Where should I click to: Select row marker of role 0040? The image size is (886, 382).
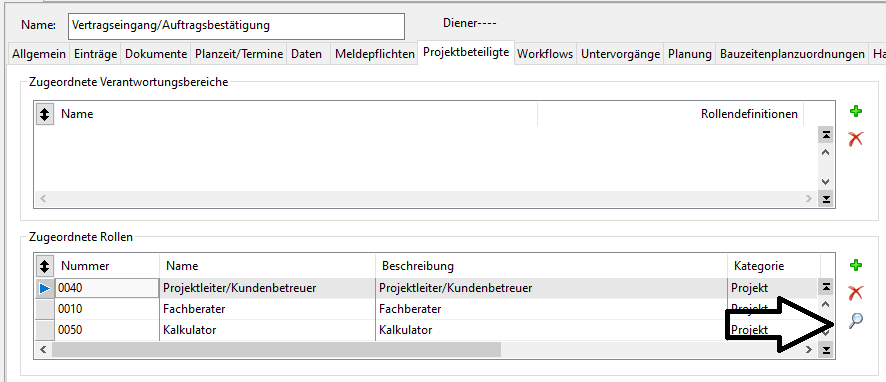(x=45, y=288)
